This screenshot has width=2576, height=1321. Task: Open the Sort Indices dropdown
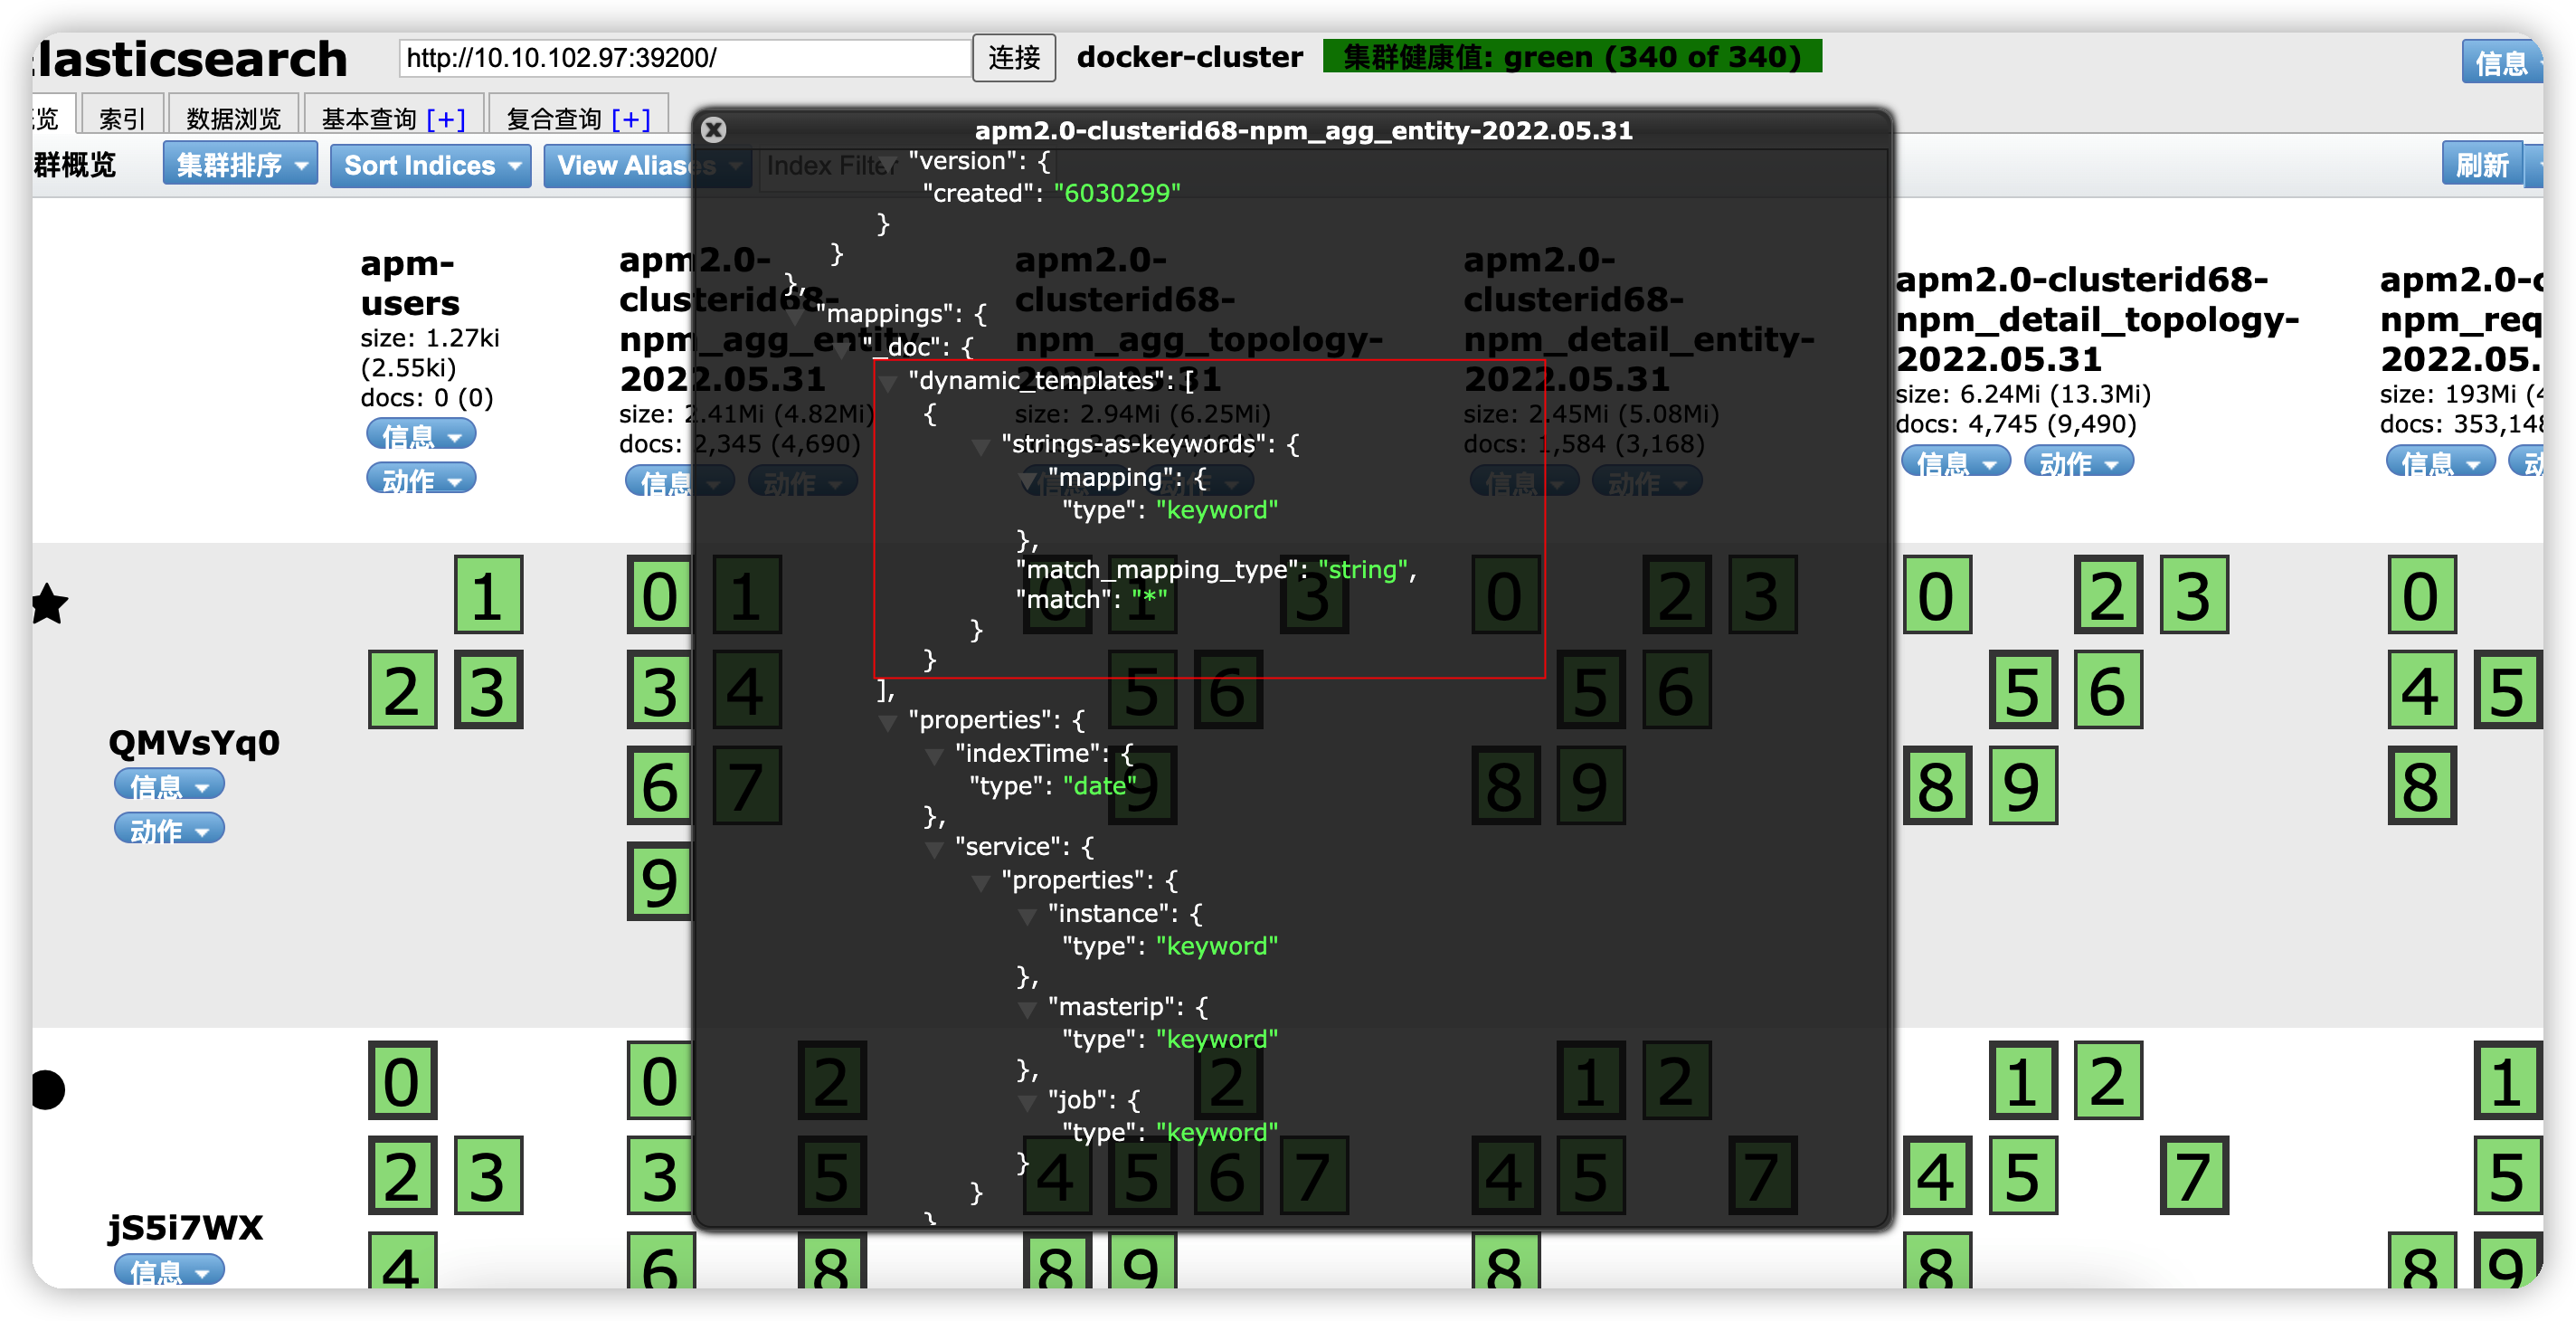coord(430,166)
